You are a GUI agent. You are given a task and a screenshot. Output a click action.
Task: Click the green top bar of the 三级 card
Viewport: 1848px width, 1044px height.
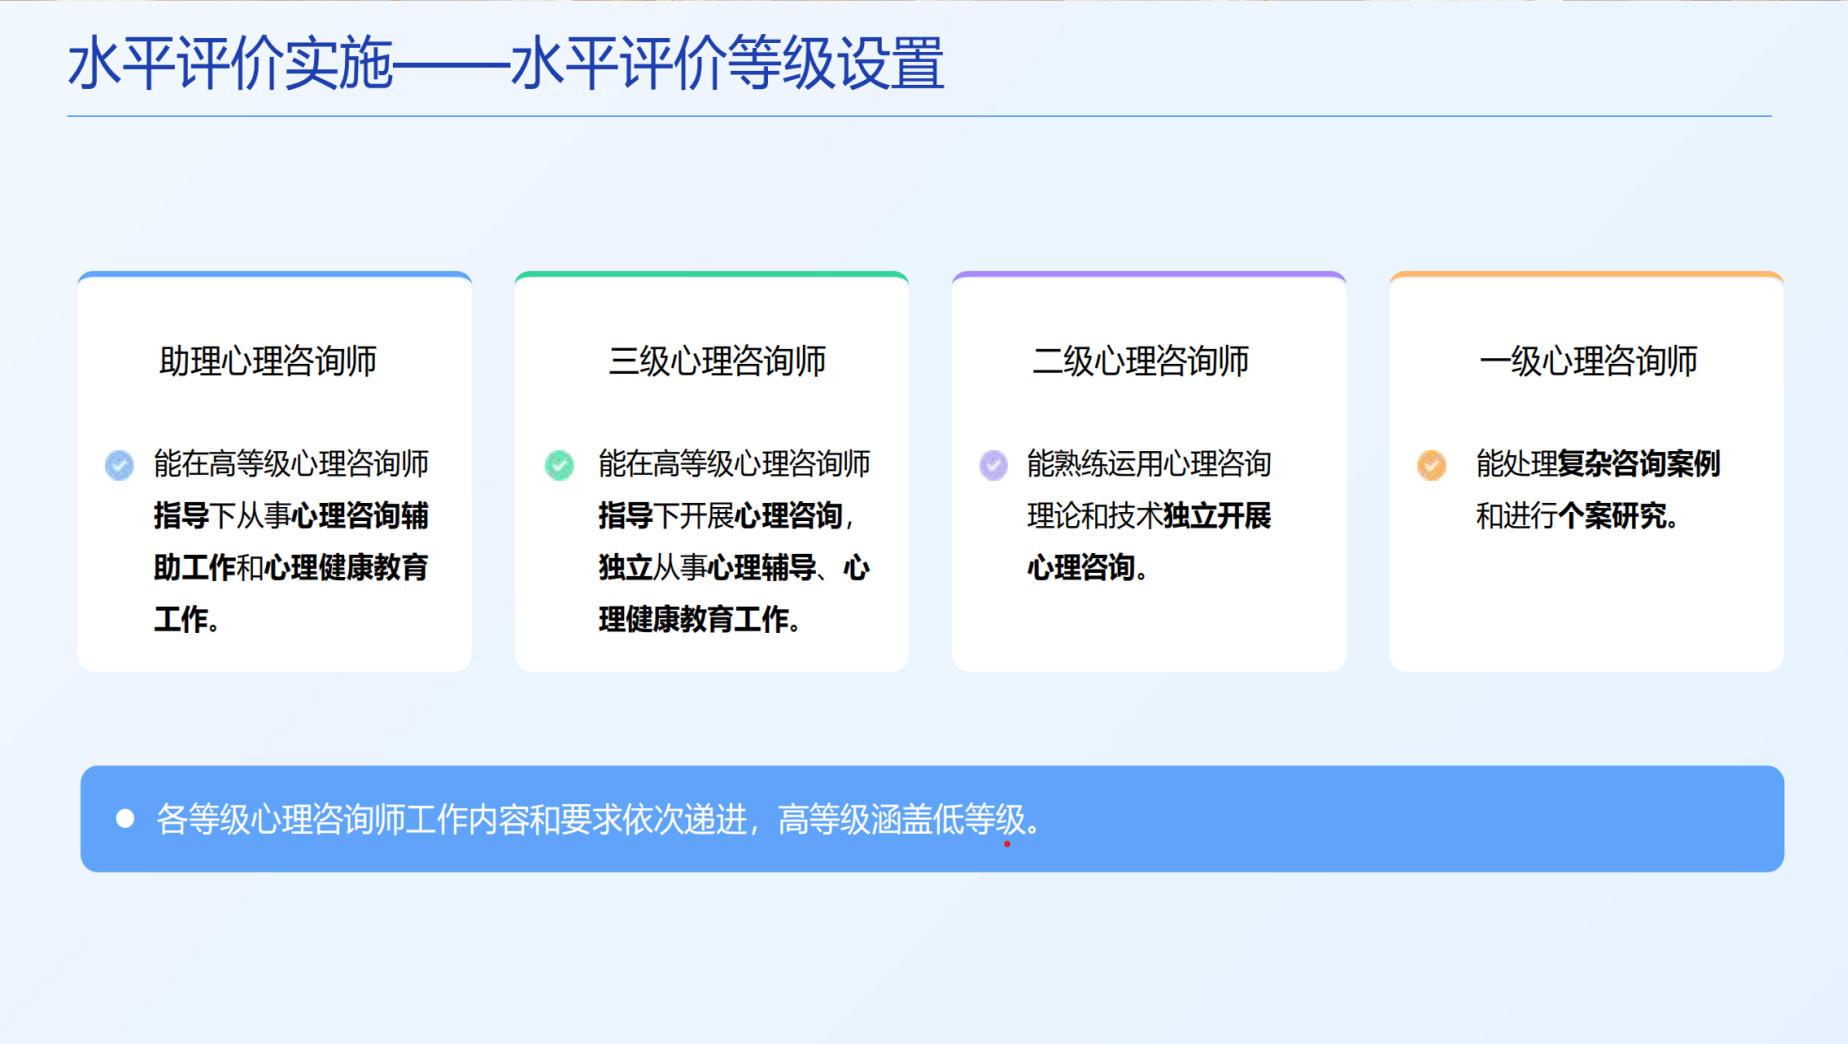711,274
